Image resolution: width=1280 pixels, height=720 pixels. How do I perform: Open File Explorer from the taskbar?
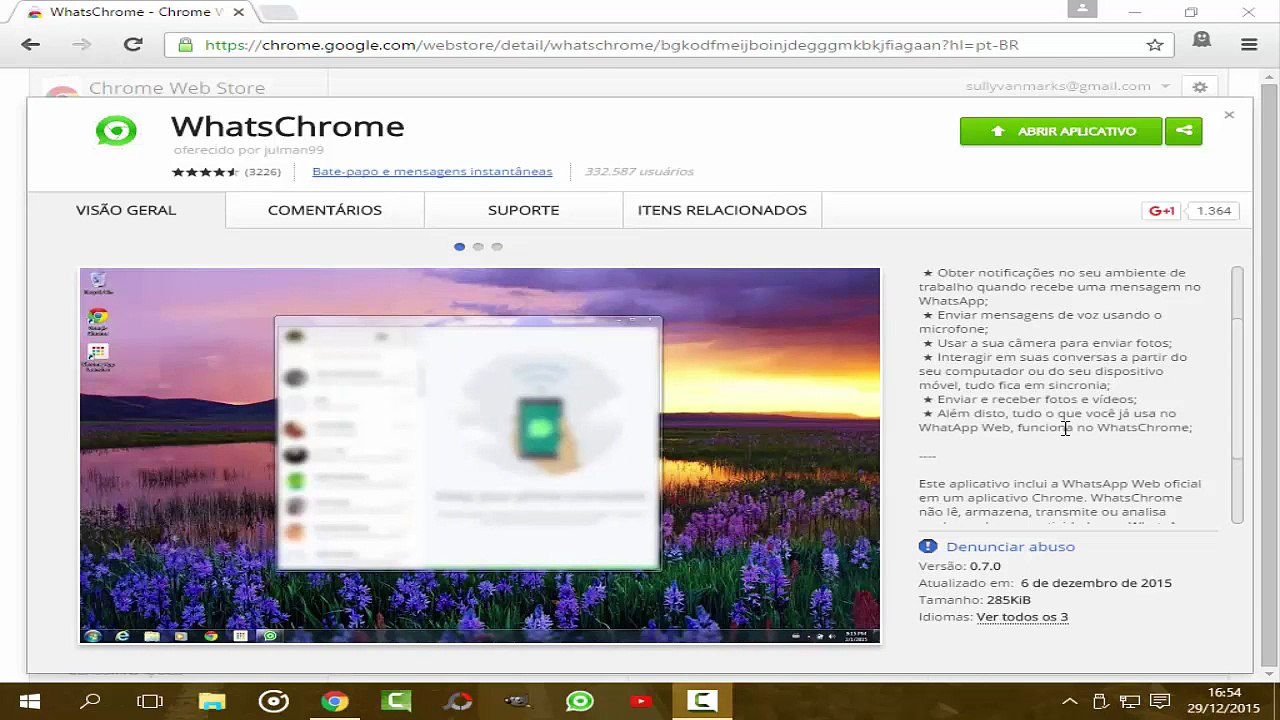coord(212,701)
